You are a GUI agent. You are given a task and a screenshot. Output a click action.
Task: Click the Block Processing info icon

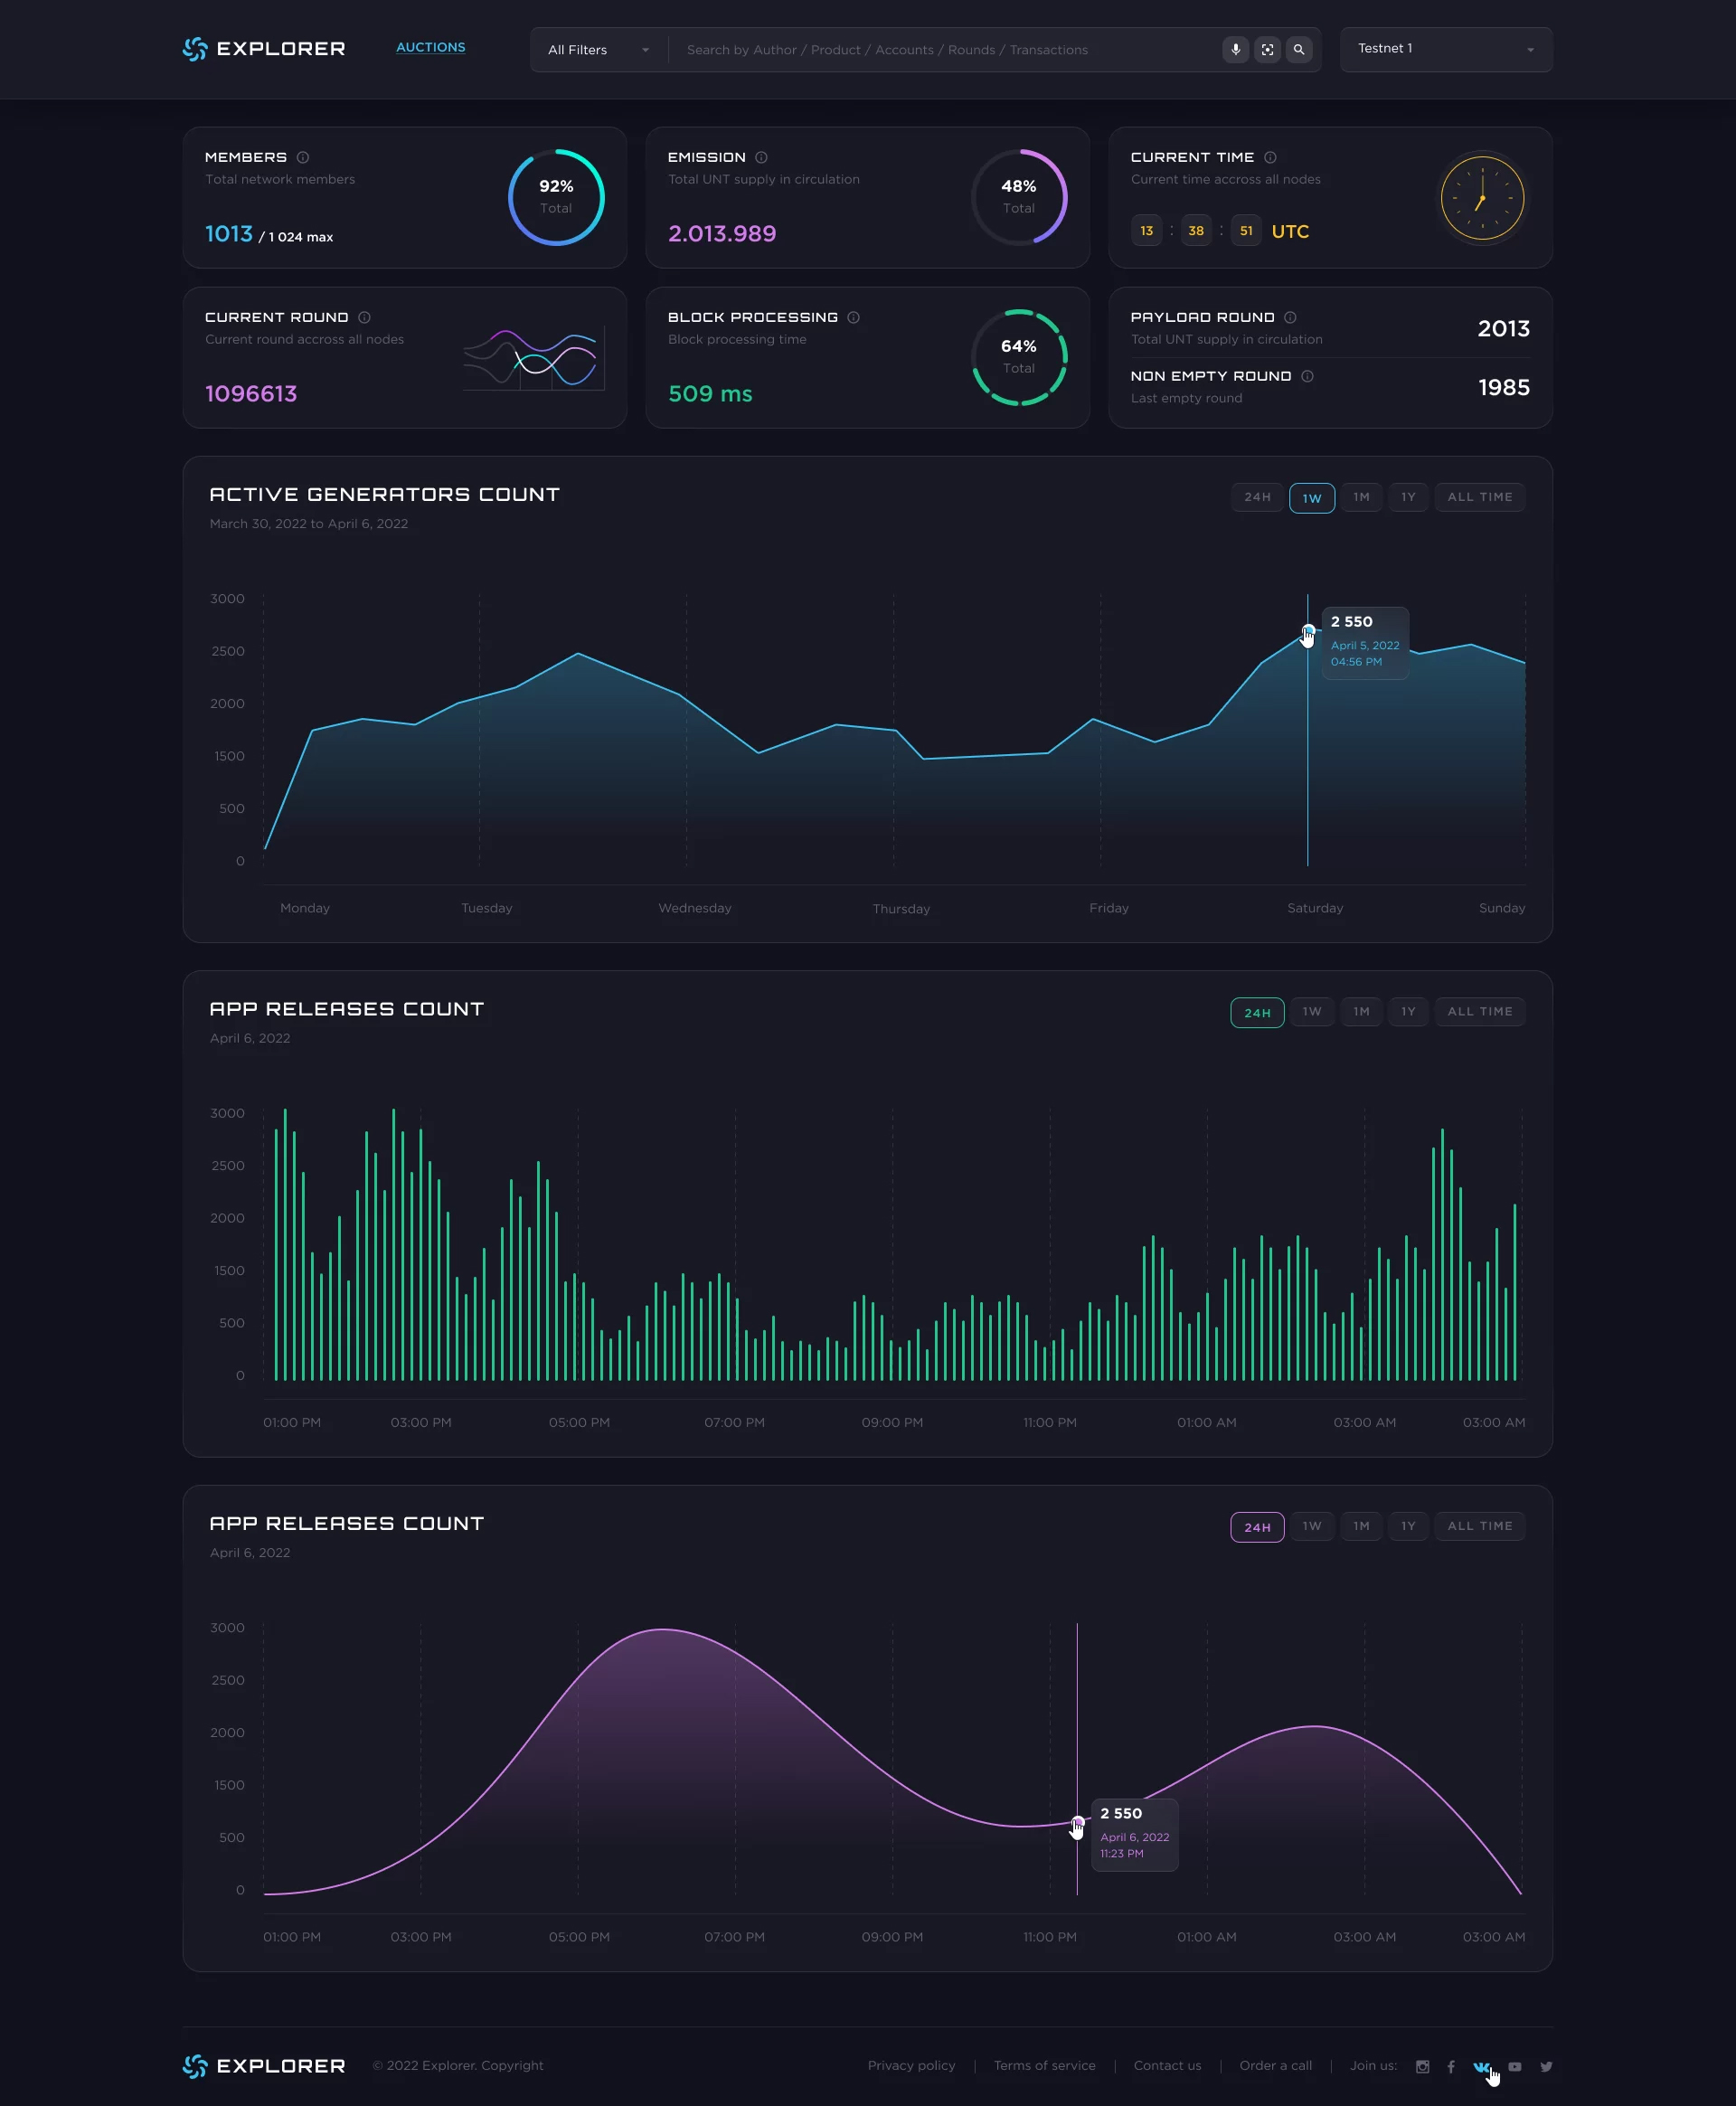(853, 317)
